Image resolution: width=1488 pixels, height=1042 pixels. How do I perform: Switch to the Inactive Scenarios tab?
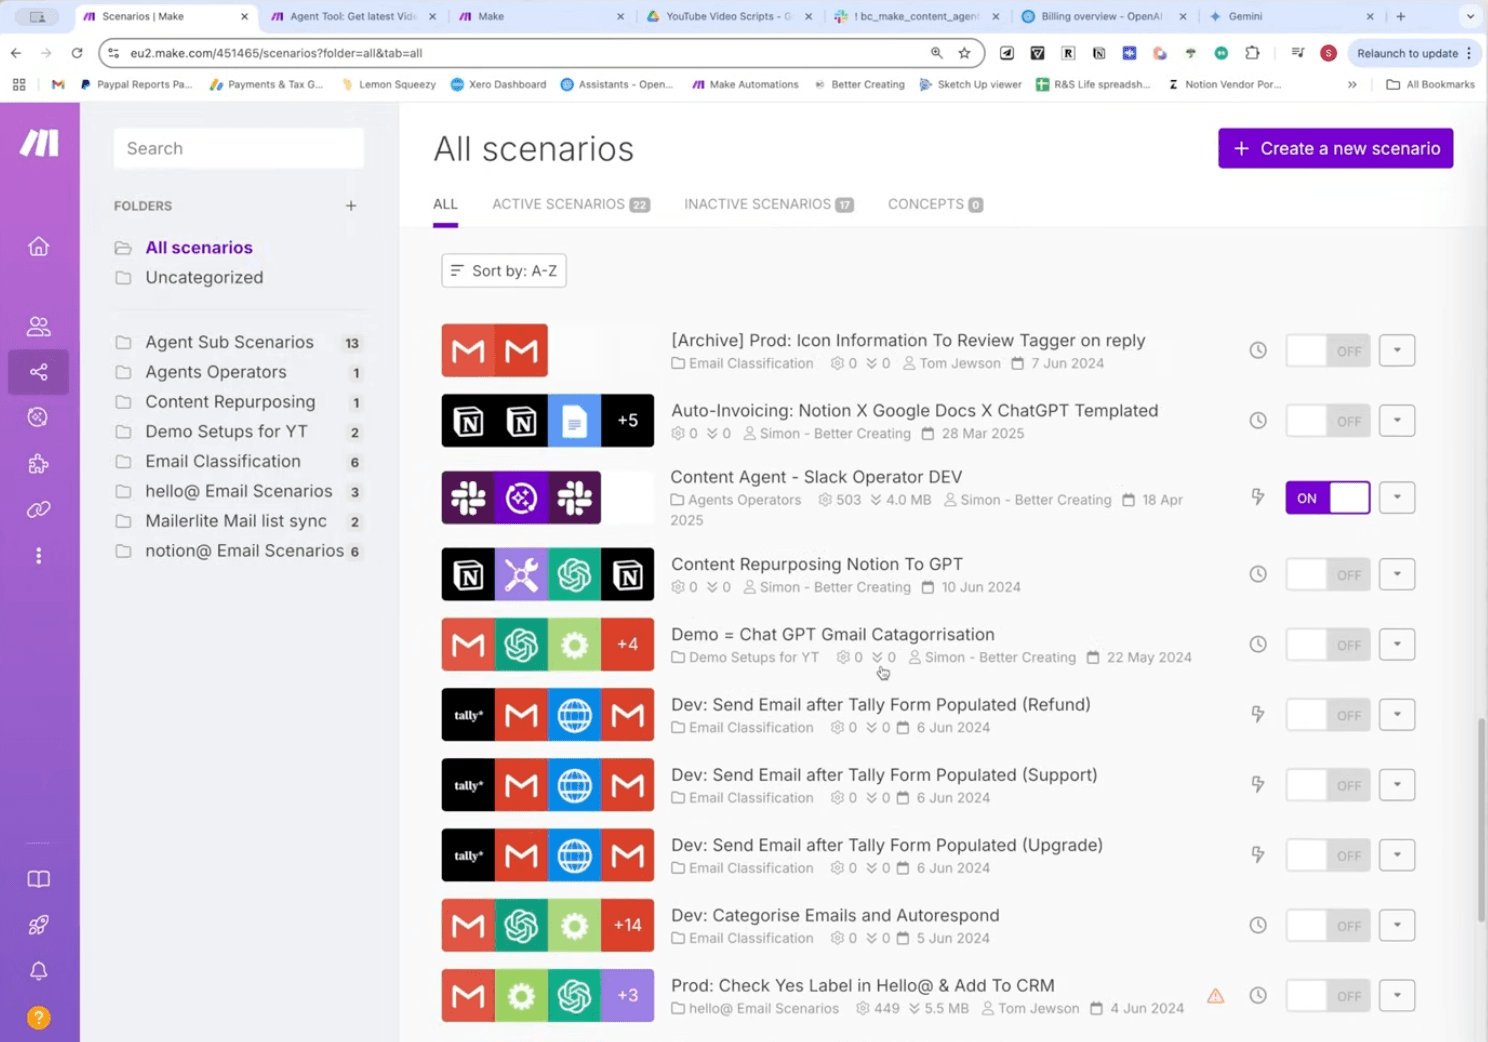click(768, 204)
